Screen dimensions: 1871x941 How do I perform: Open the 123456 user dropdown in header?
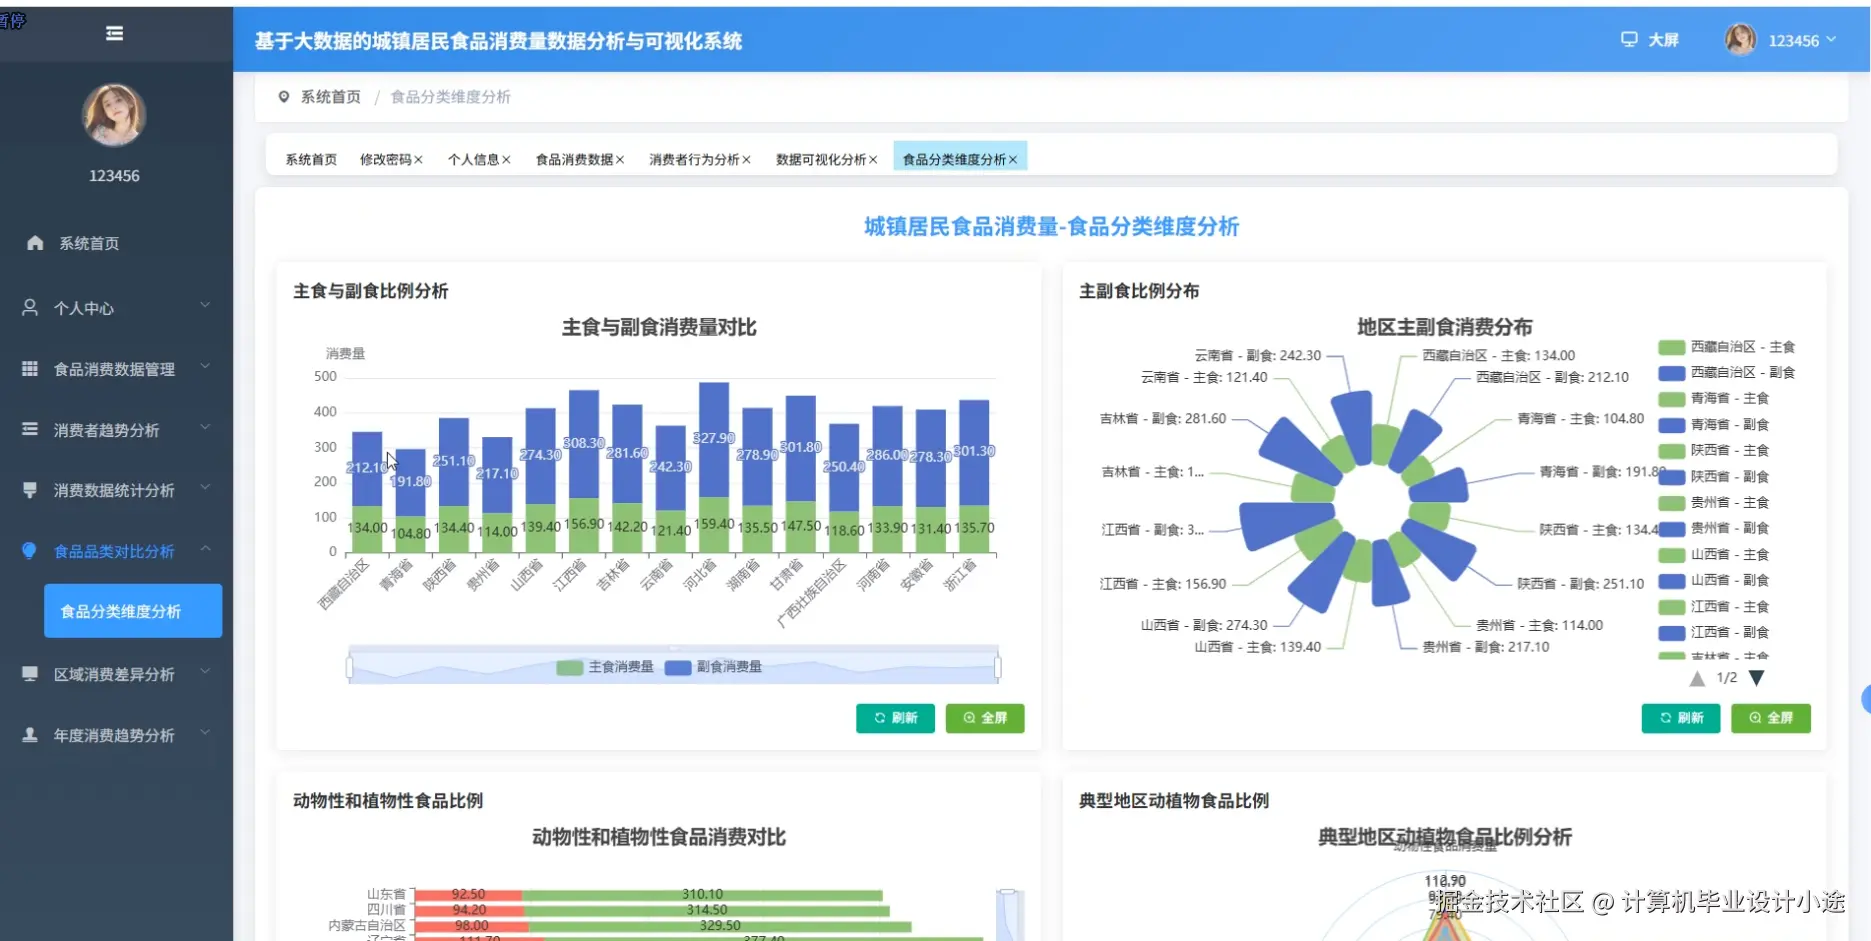(x=1802, y=41)
